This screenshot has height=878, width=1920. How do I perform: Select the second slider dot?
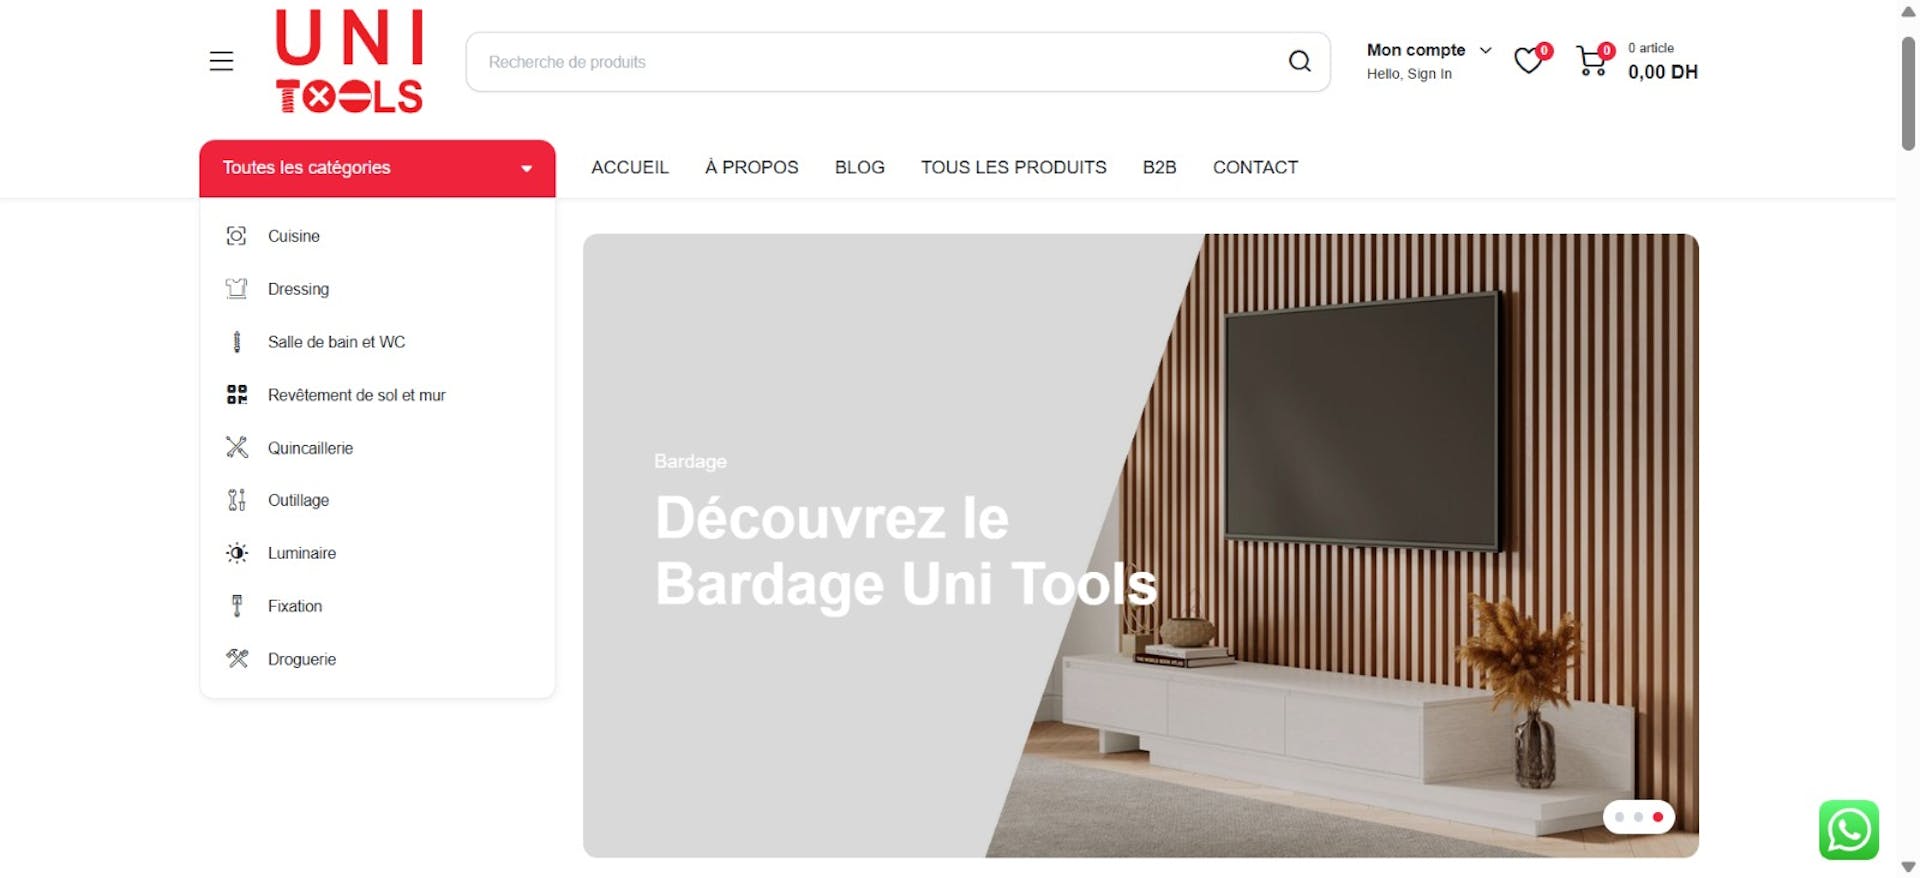[x=1638, y=817]
